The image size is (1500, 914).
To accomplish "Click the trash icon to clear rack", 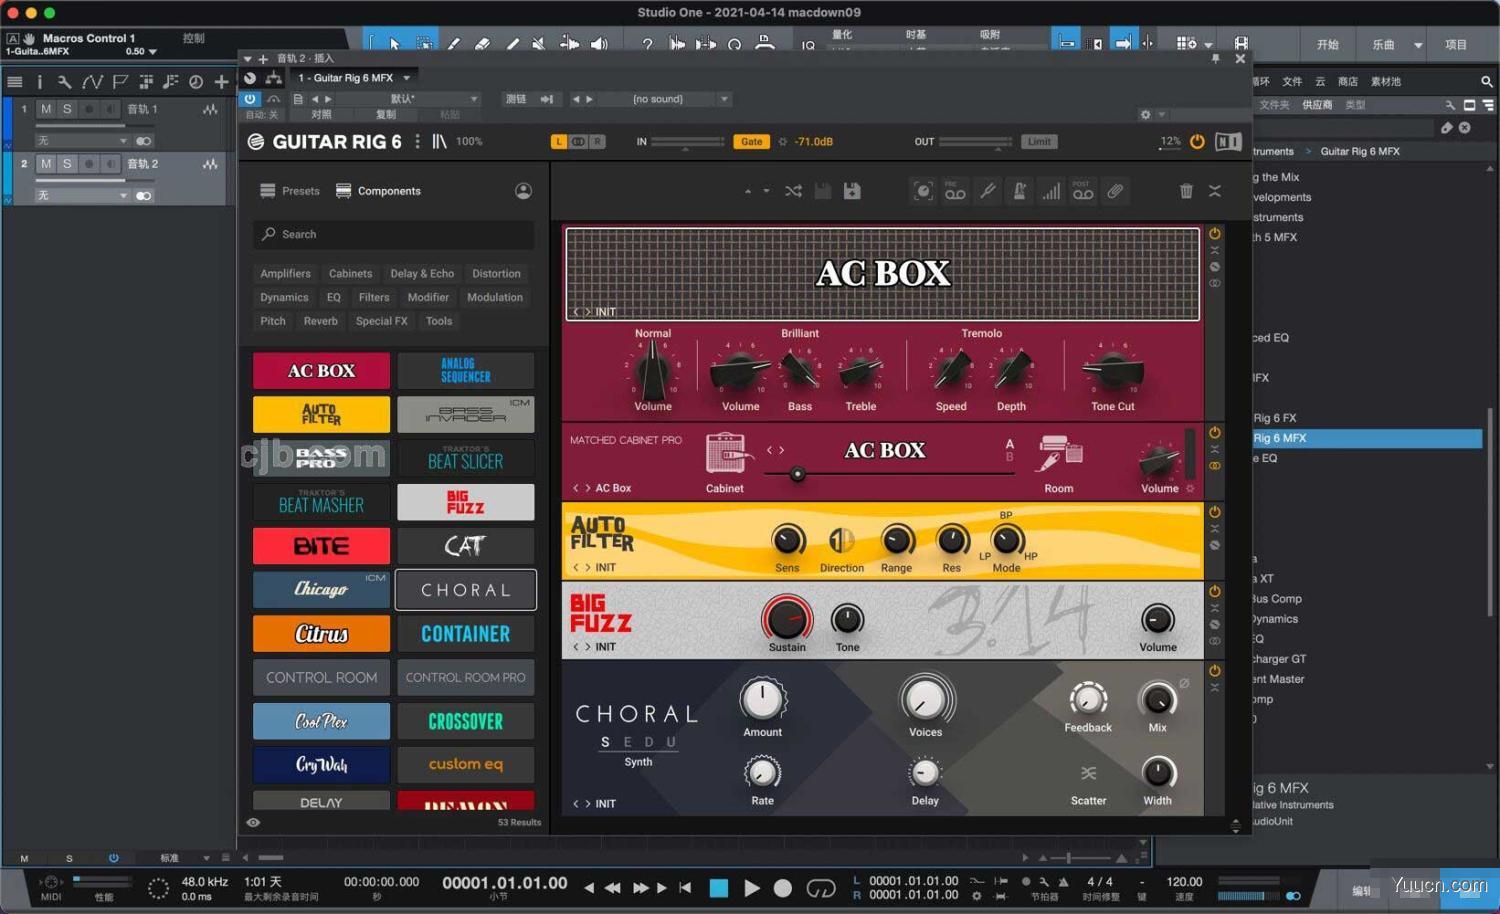I will click(1186, 191).
